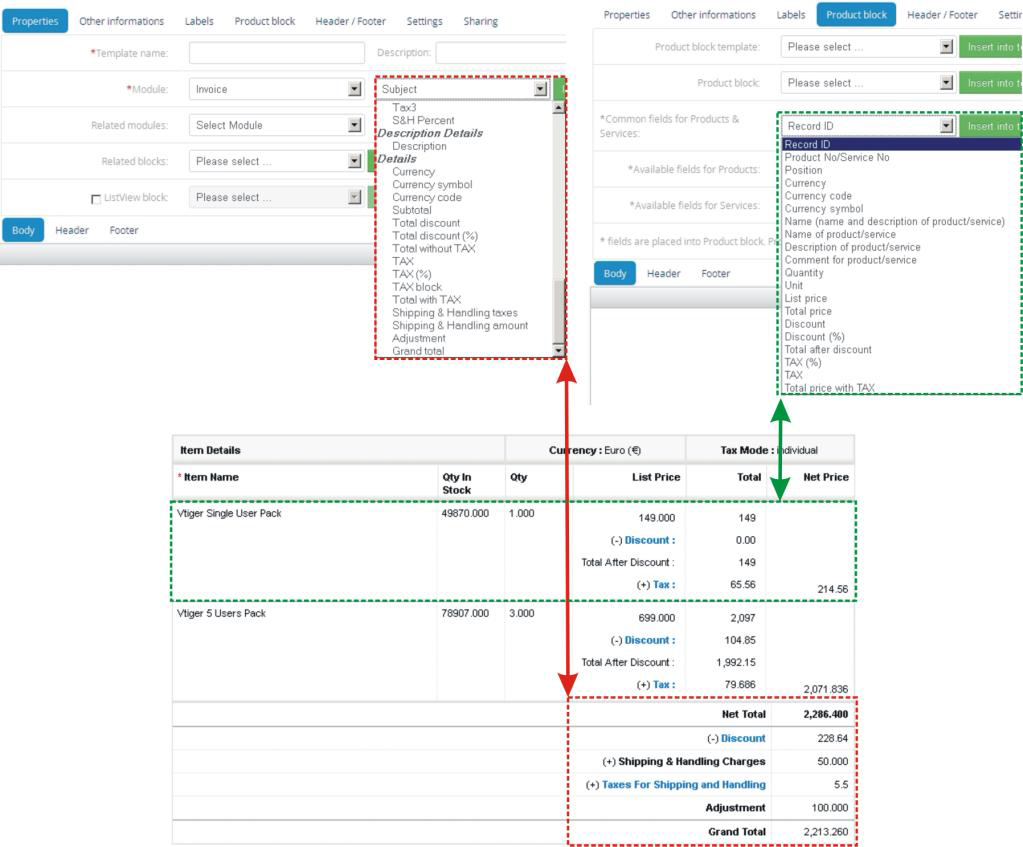The image size is (1023, 847).
Task: Select highlighted Record ID list option
Action: click(902, 144)
